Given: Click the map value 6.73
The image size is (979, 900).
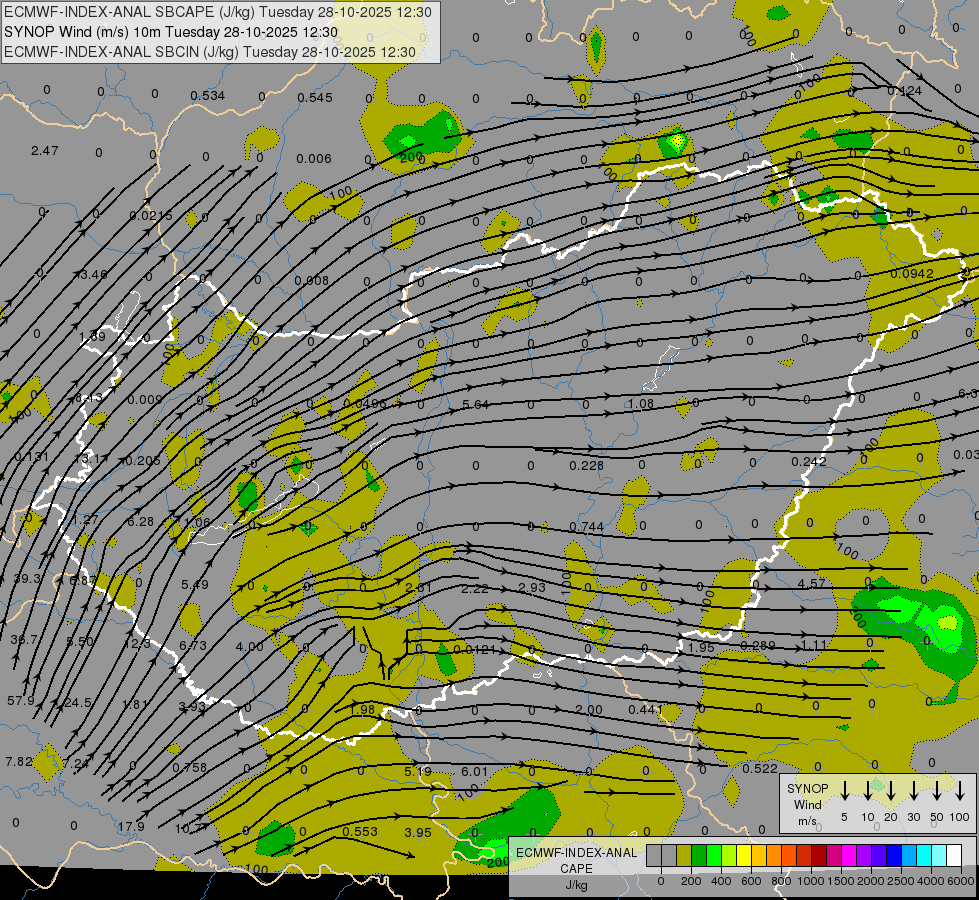Looking at the screenshot, I should (x=193, y=645).
